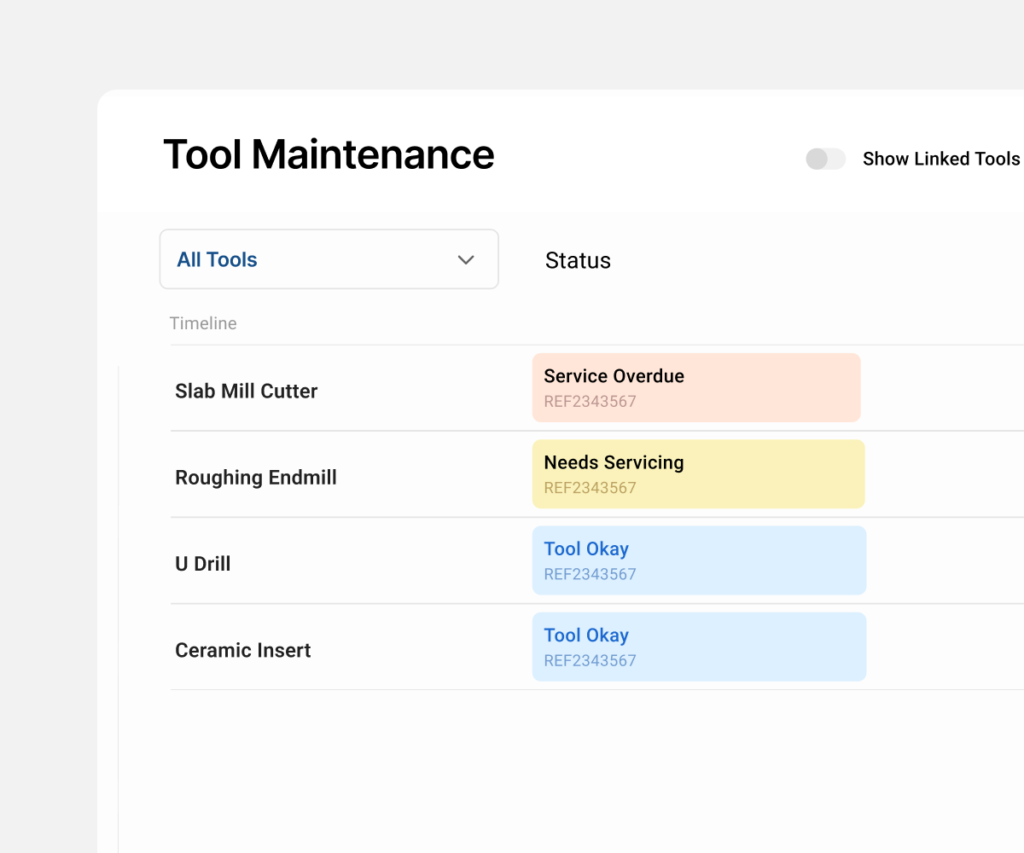This screenshot has height=853, width=1024.
Task: Click the Timeline label
Action: (x=203, y=323)
